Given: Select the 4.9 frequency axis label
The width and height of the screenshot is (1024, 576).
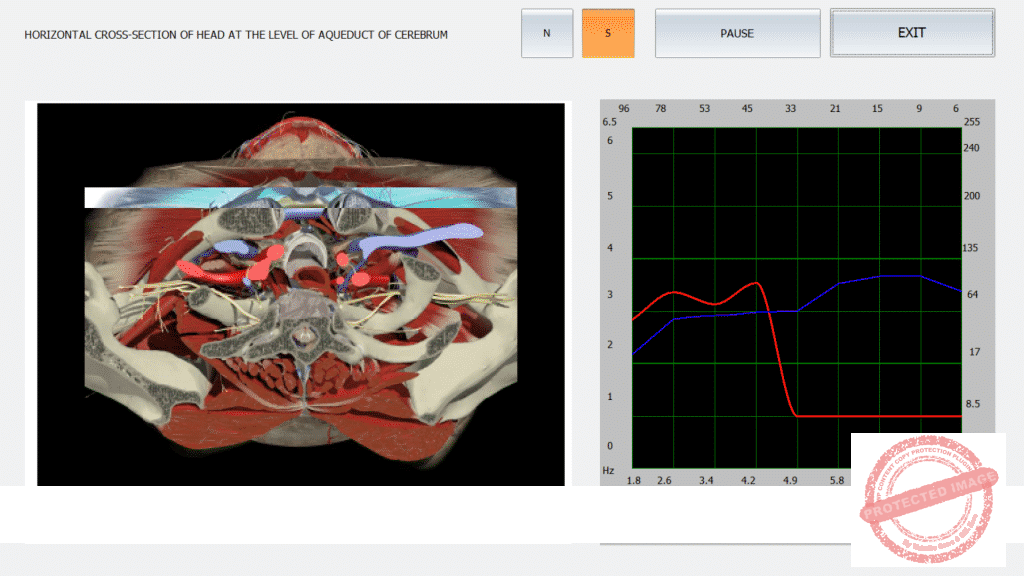Looking at the screenshot, I should (x=790, y=481).
